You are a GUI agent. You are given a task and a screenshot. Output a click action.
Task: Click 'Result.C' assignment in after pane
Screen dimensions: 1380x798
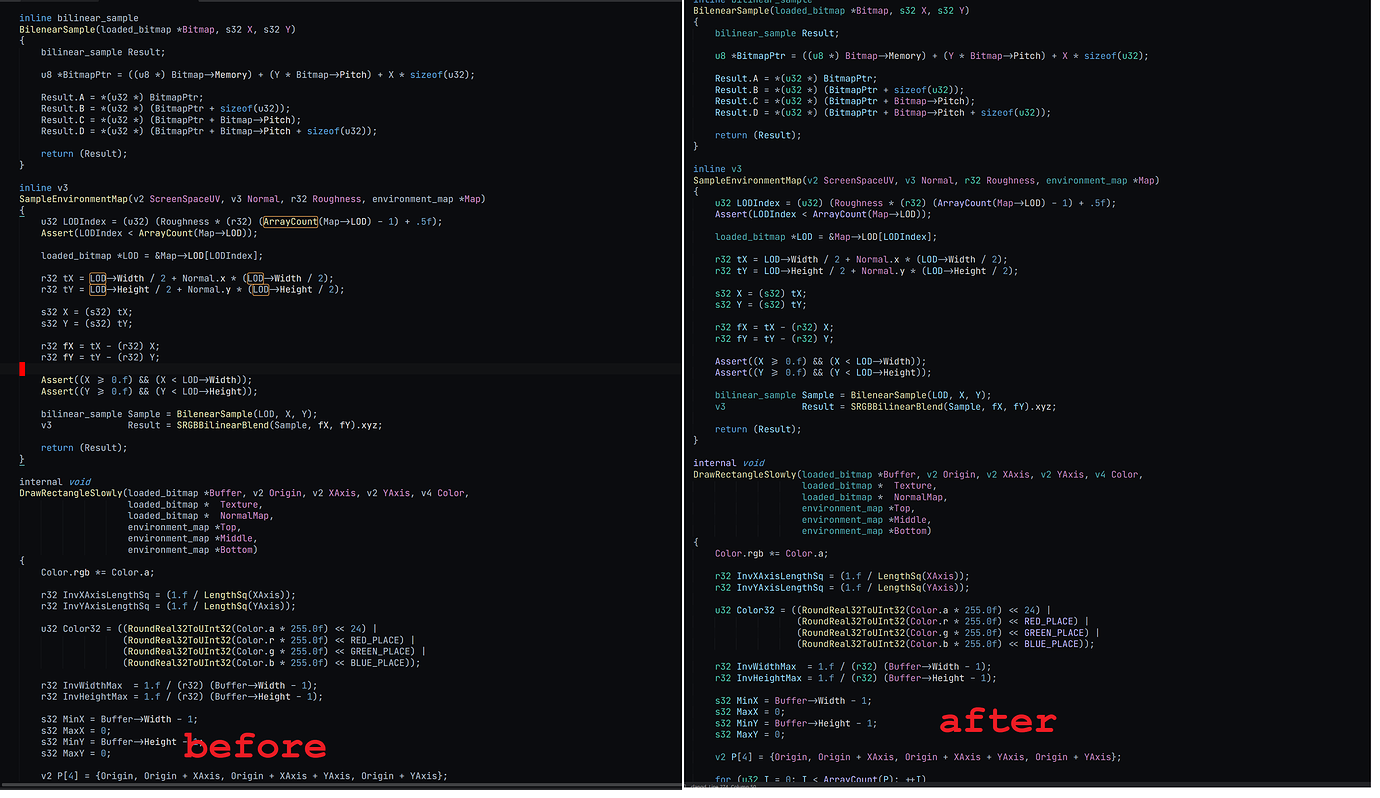coord(845,101)
